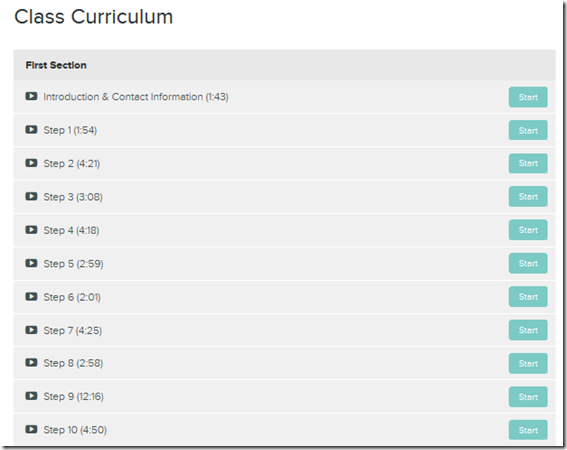
Task: Click the video icon next to Step 5
Action: (x=31, y=263)
